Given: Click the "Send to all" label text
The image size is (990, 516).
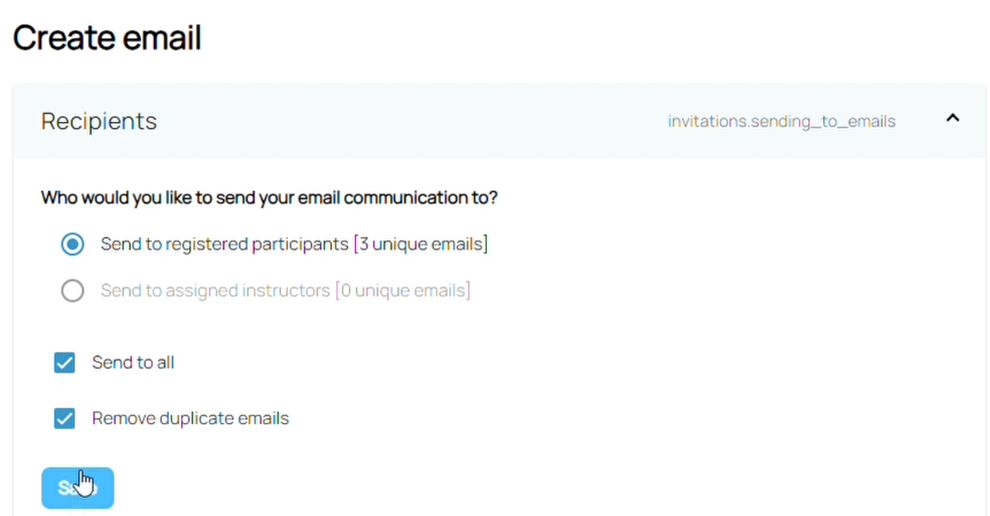Looking at the screenshot, I should coord(133,363).
